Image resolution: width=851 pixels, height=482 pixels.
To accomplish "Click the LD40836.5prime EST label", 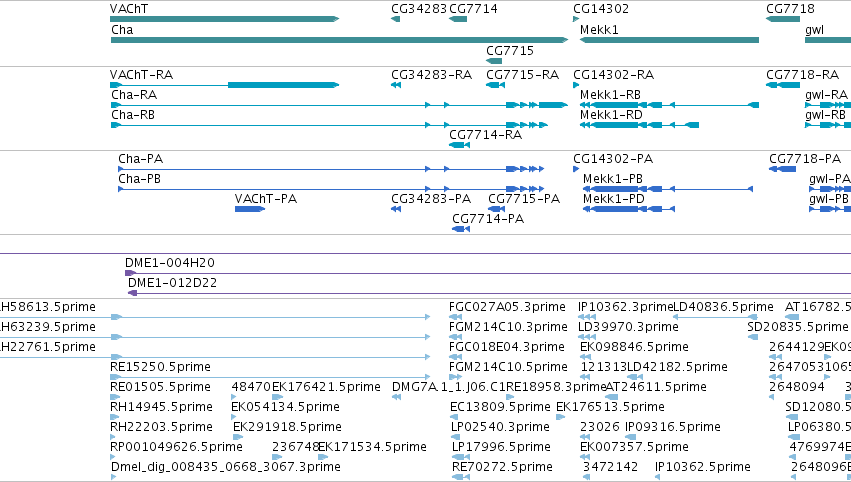I will 723,307.
